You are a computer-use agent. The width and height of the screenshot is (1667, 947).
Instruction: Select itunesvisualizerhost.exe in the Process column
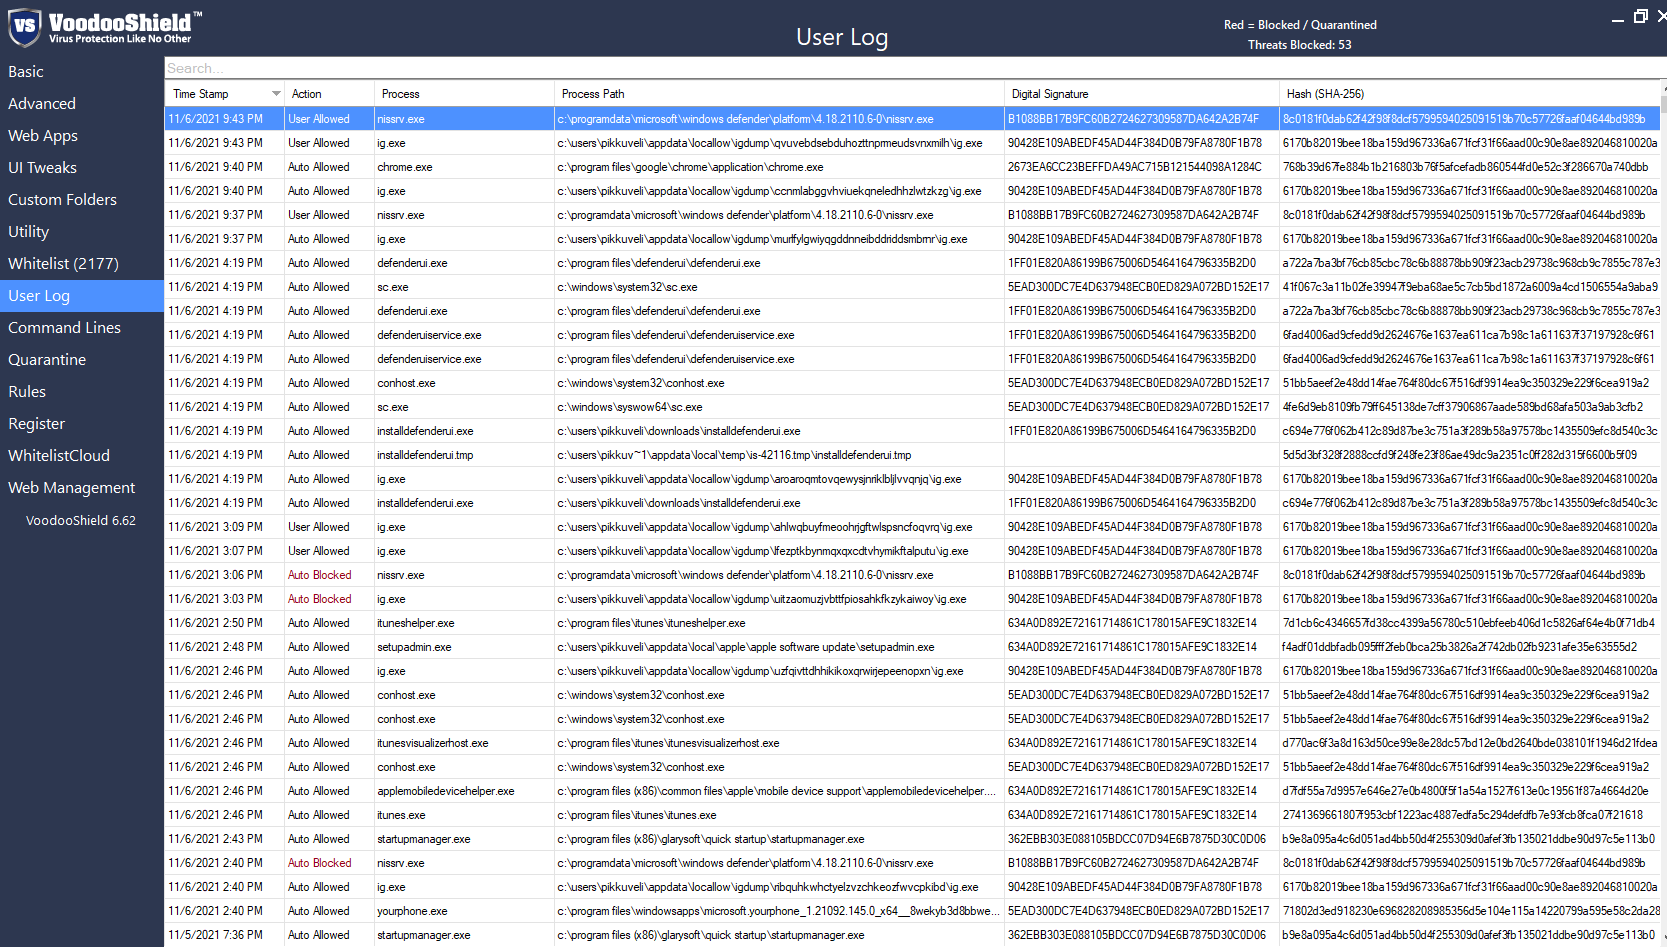(433, 743)
